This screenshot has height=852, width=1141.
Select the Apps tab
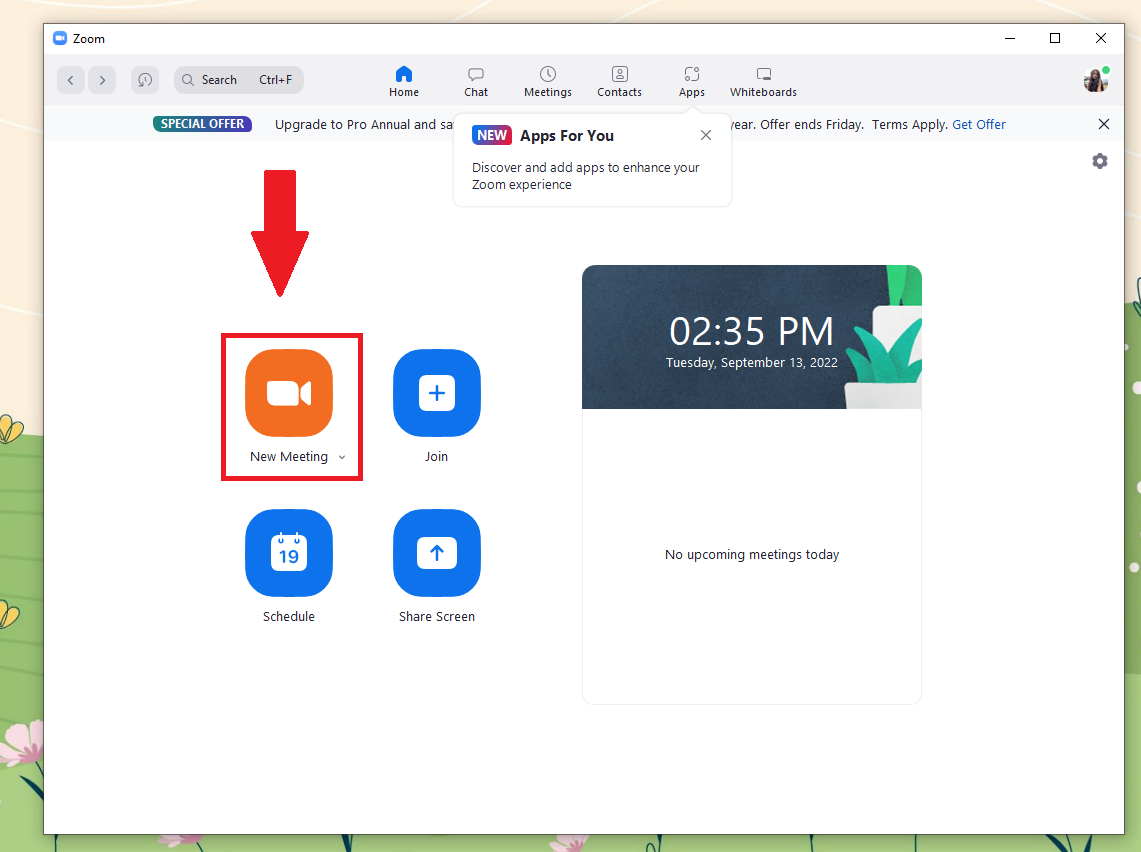[691, 81]
